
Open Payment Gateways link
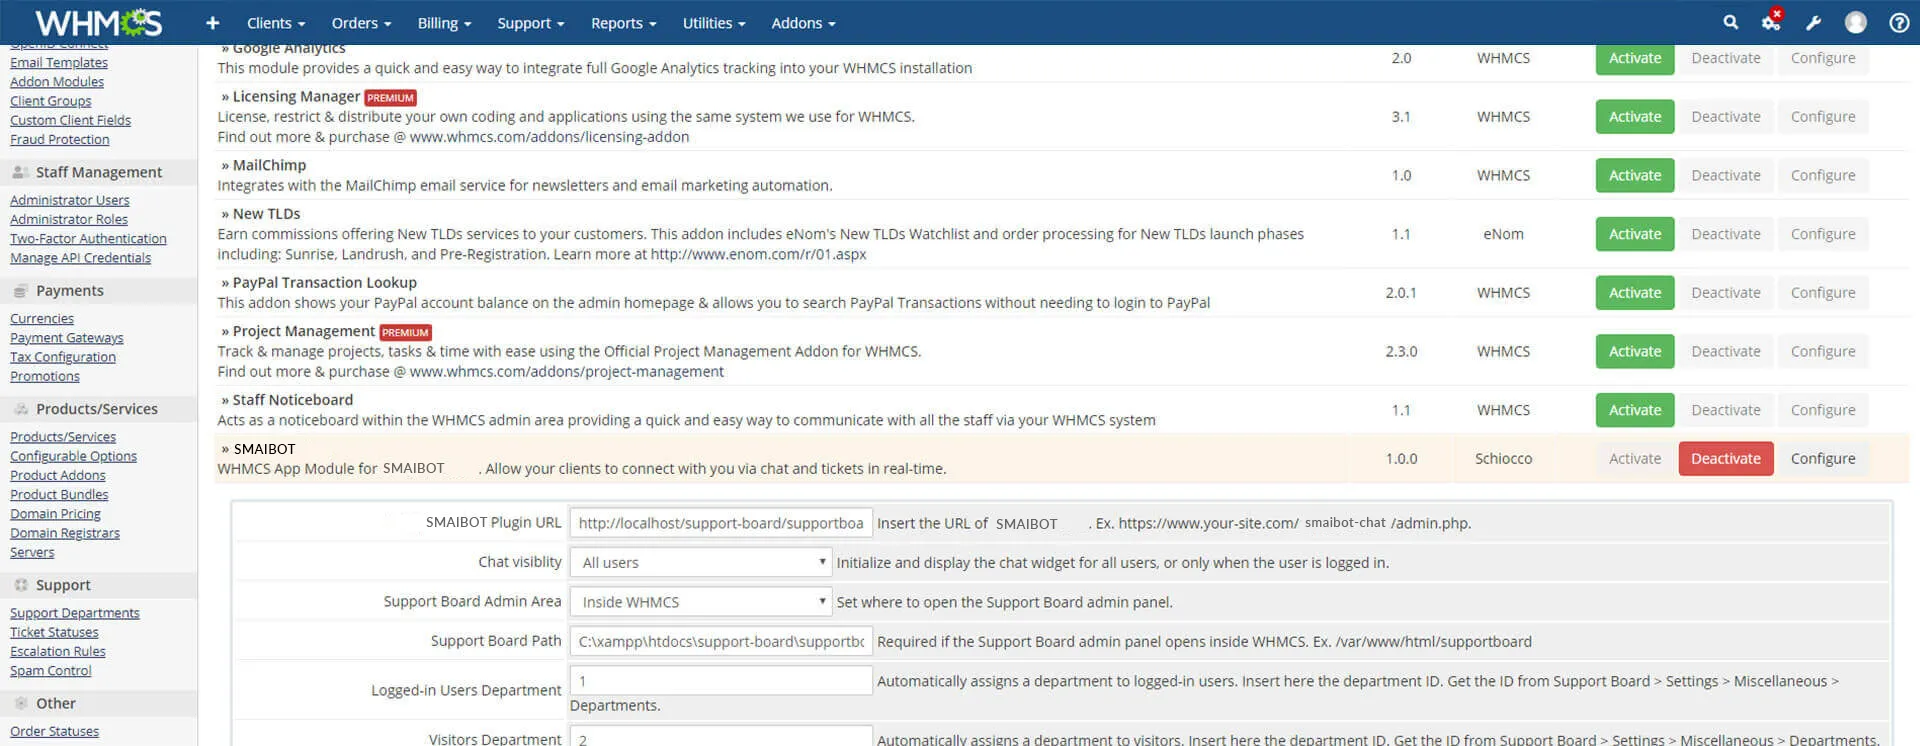[67, 338]
